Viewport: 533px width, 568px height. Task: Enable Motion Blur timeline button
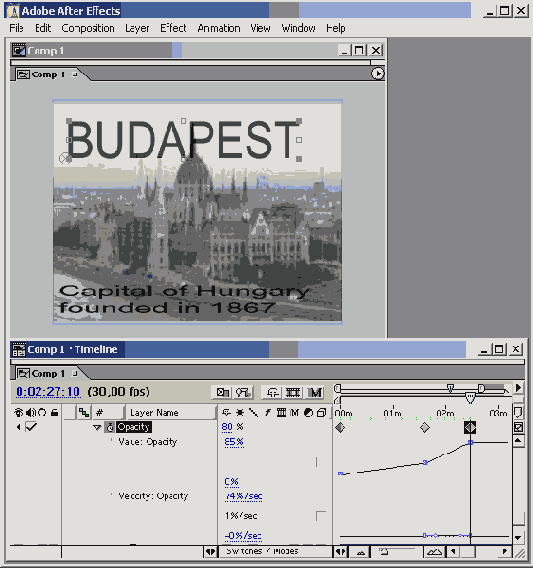pos(314,392)
